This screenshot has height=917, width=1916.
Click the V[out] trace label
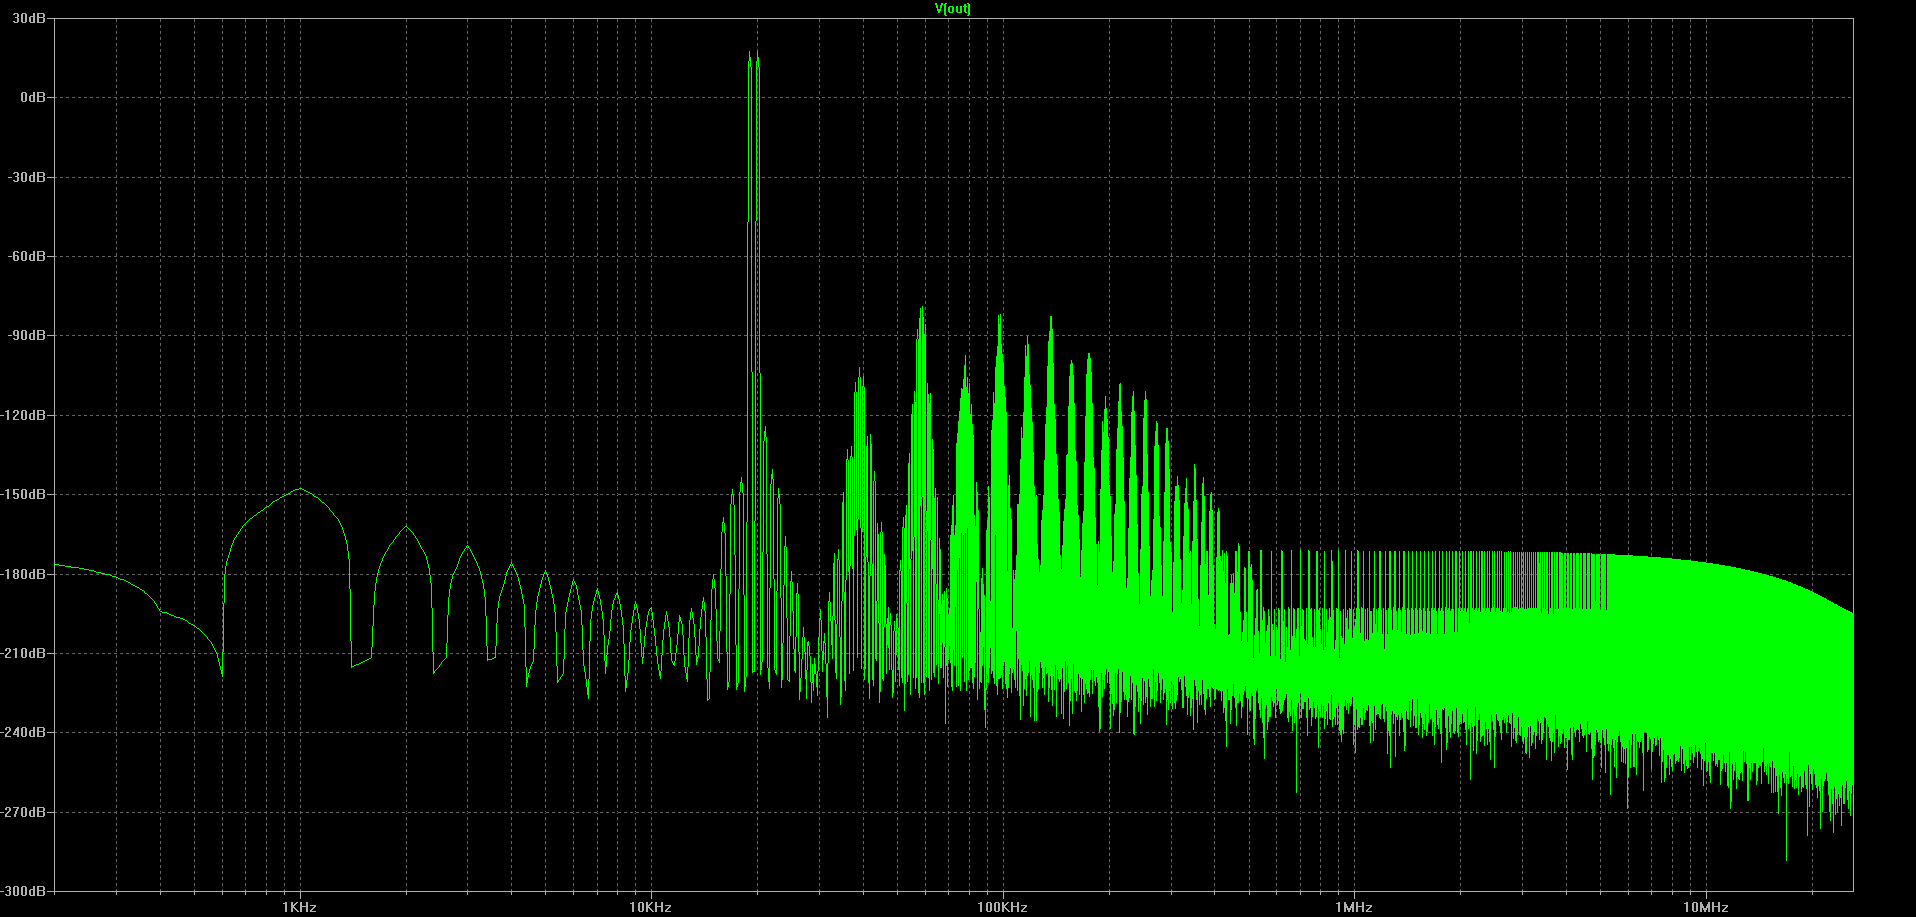(x=952, y=9)
